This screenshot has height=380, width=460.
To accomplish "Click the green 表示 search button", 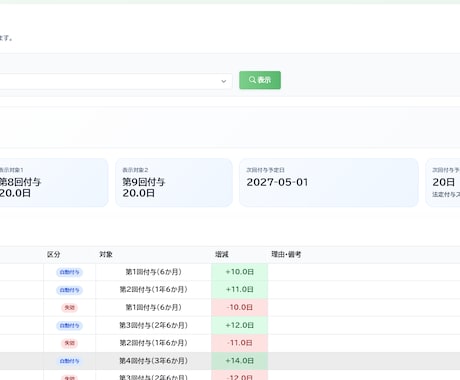I will [x=260, y=80].
